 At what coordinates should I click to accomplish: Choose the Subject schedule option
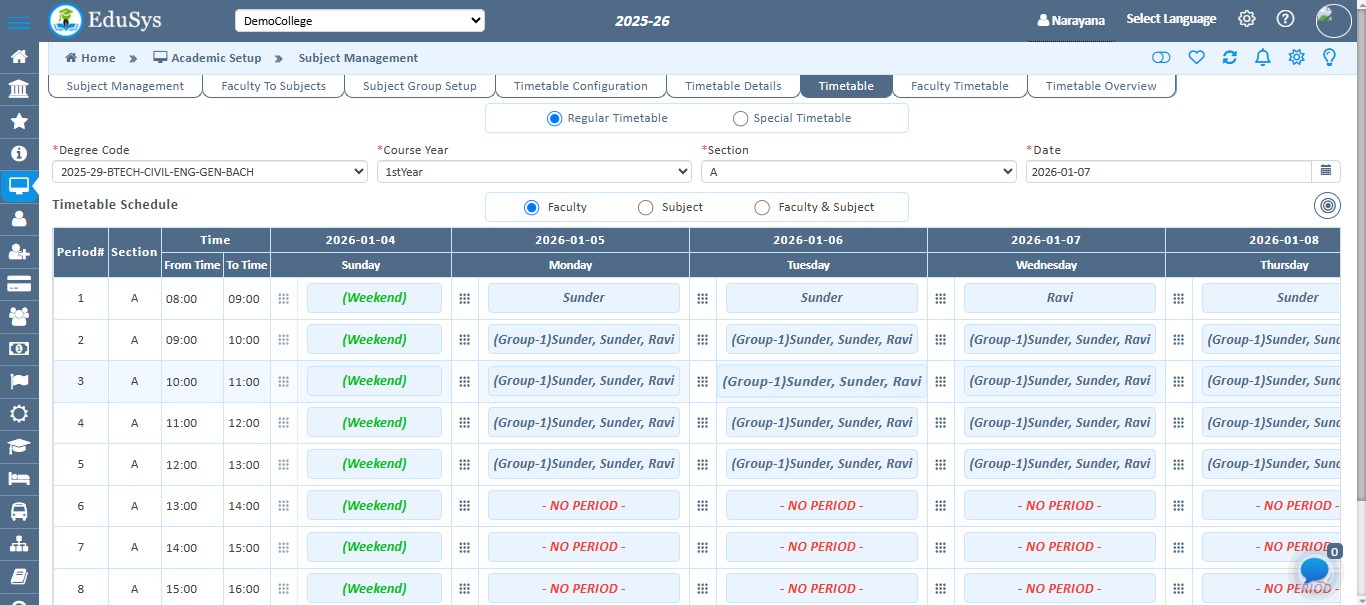tap(645, 207)
